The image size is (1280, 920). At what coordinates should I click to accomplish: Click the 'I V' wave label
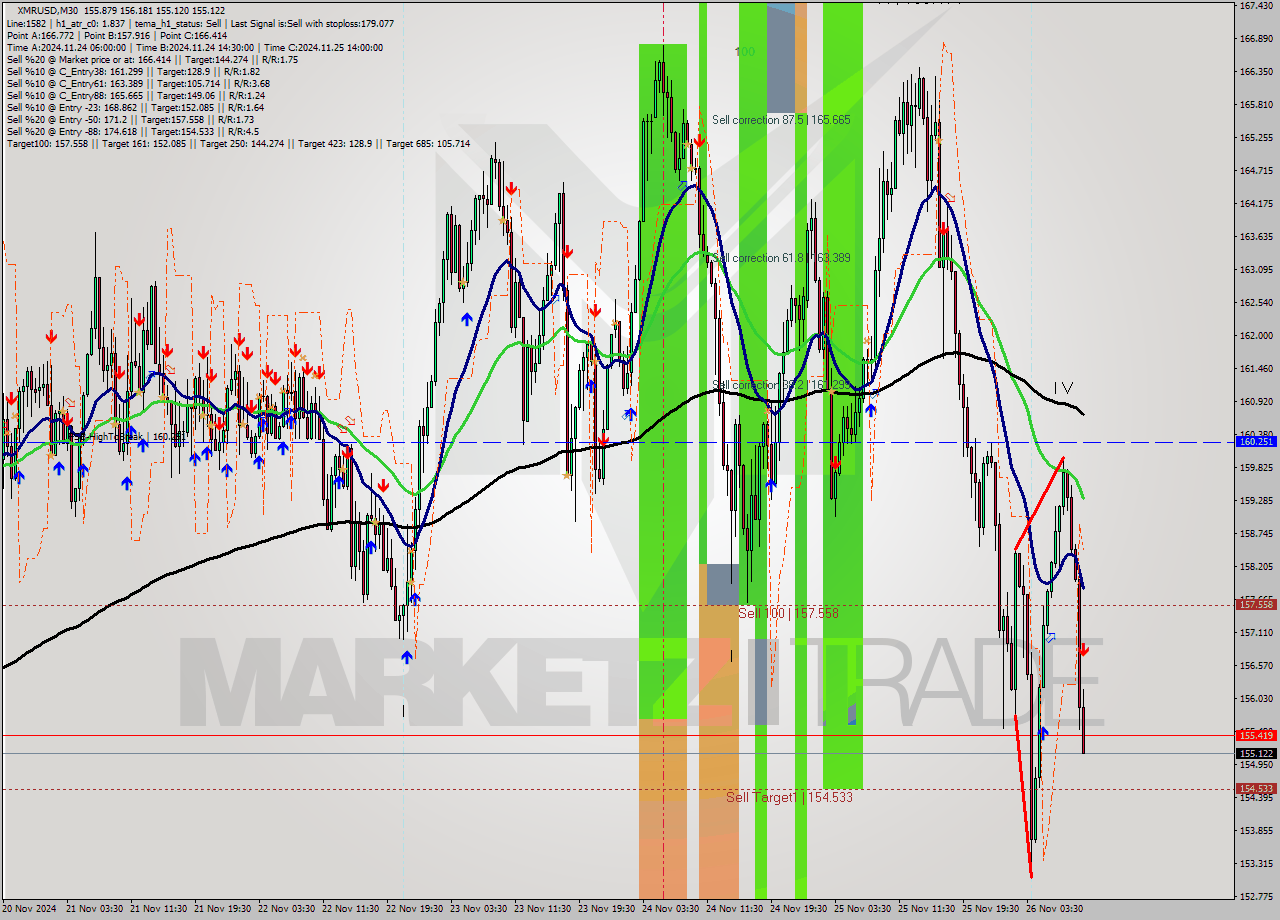[1063, 388]
